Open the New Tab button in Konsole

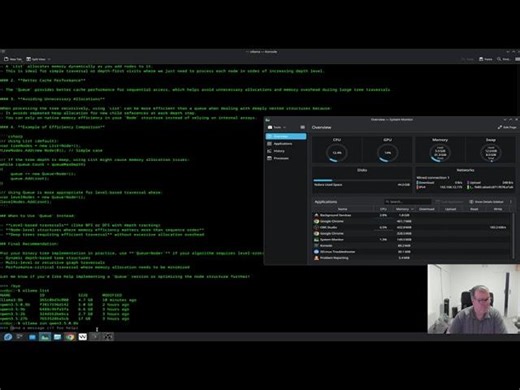(13, 59)
